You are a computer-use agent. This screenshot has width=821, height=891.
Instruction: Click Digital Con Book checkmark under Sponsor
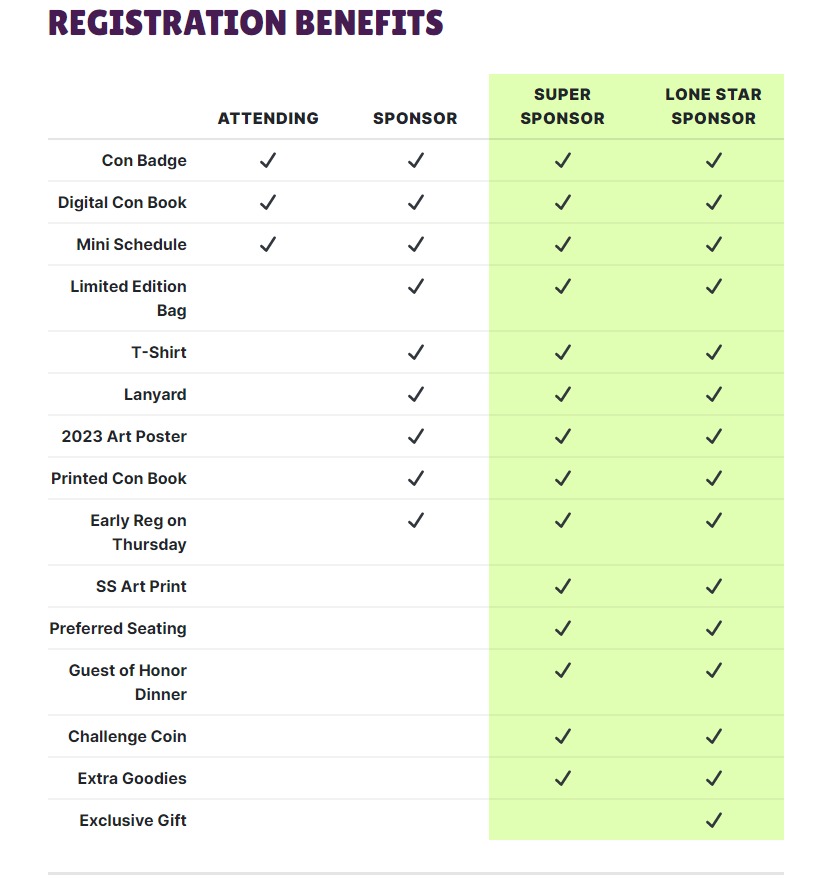click(x=416, y=202)
